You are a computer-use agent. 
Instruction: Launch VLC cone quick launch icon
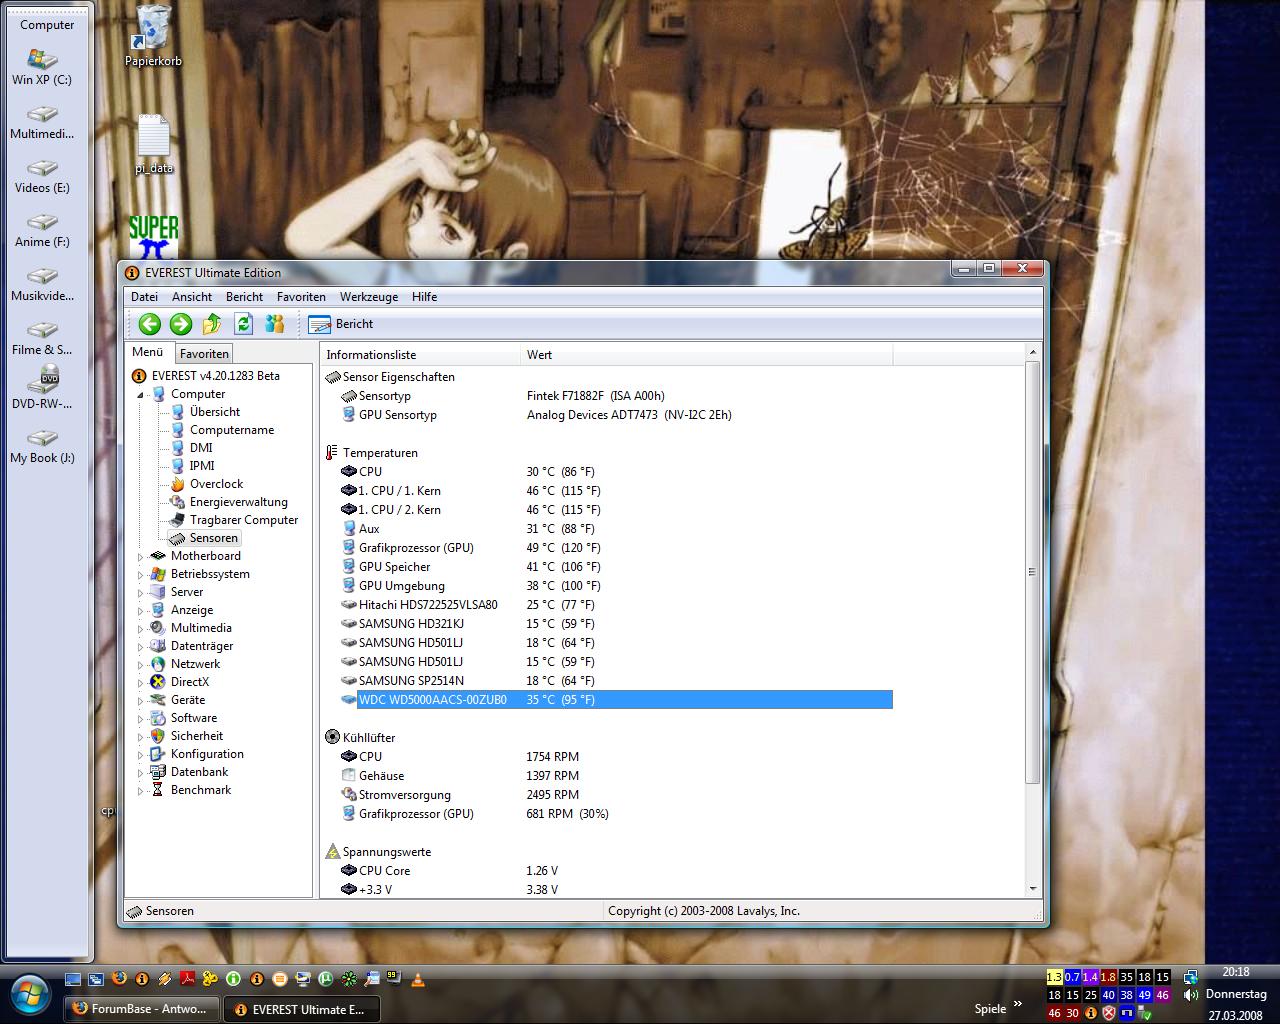tap(418, 979)
